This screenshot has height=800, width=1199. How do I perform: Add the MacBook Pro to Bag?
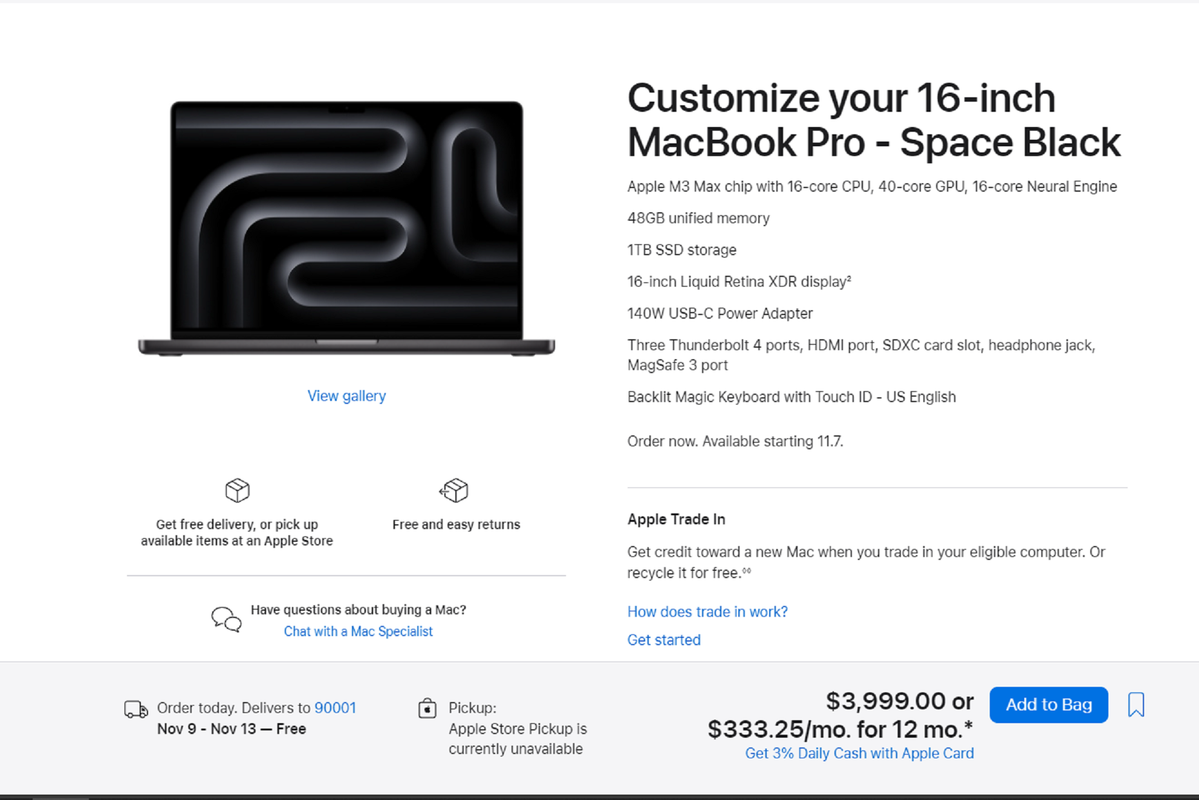click(1048, 704)
